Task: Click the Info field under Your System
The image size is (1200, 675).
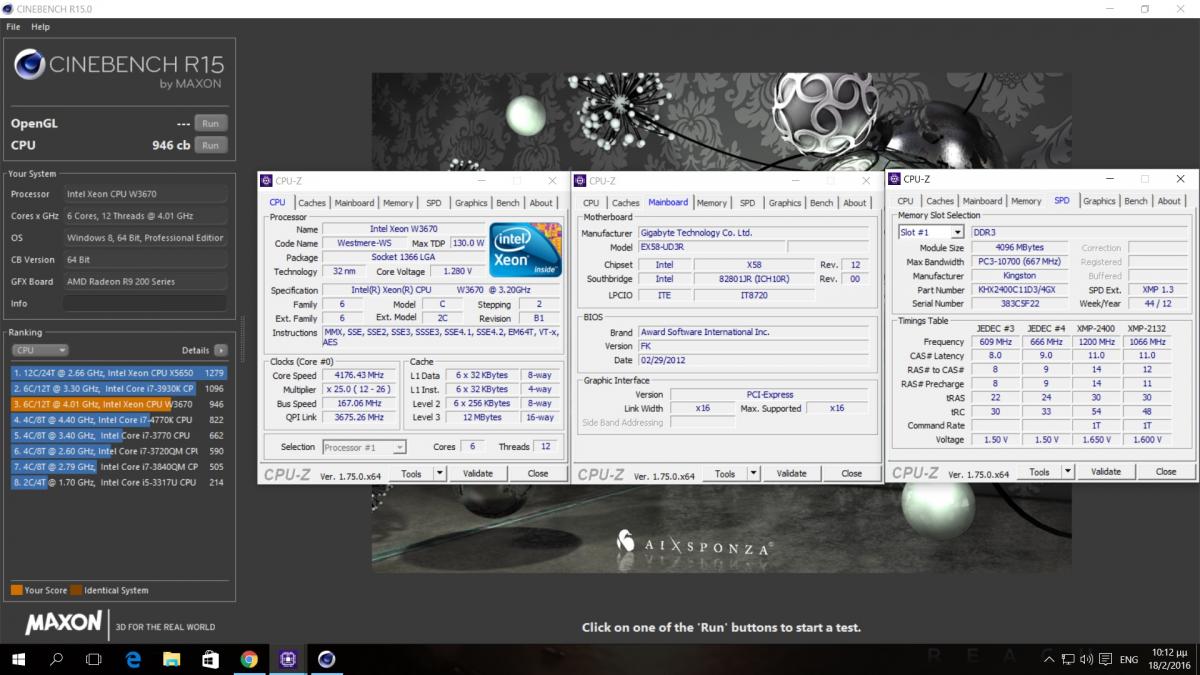Action: tap(146, 303)
